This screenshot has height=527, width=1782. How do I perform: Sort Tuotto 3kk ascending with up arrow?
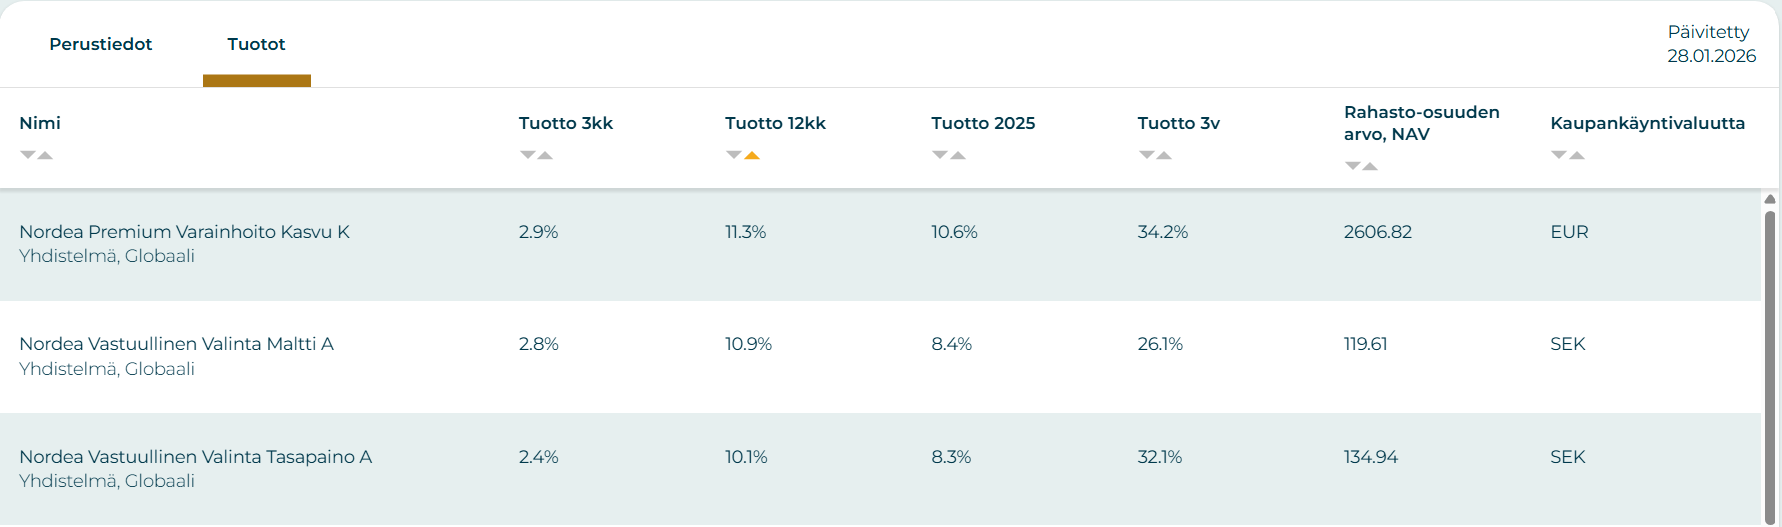click(545, 155)
